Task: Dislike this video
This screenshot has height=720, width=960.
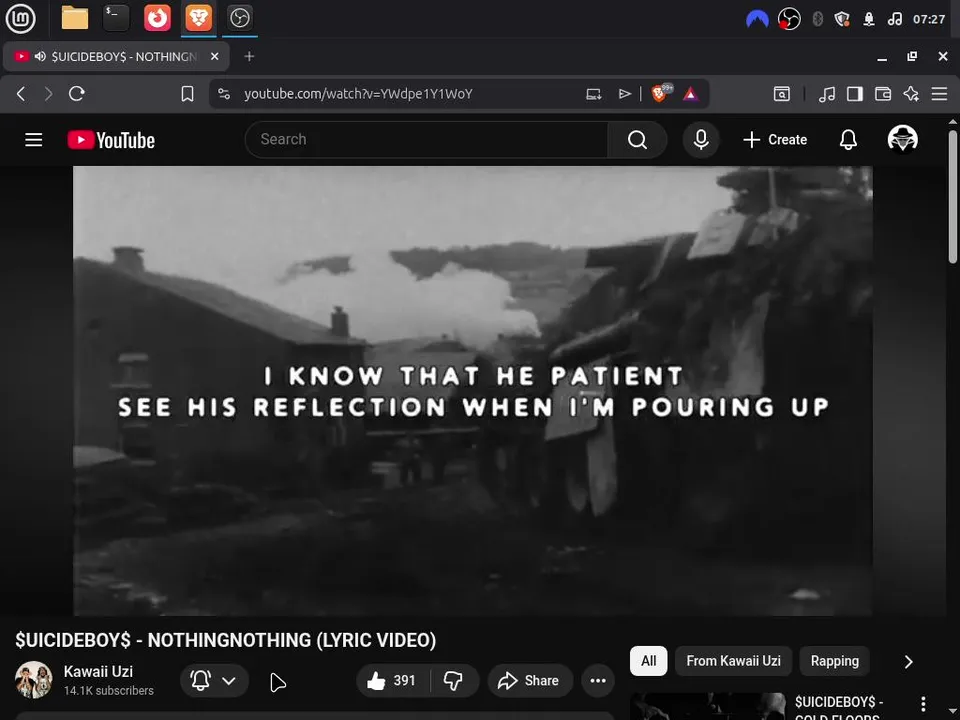Action: [454, 680]
